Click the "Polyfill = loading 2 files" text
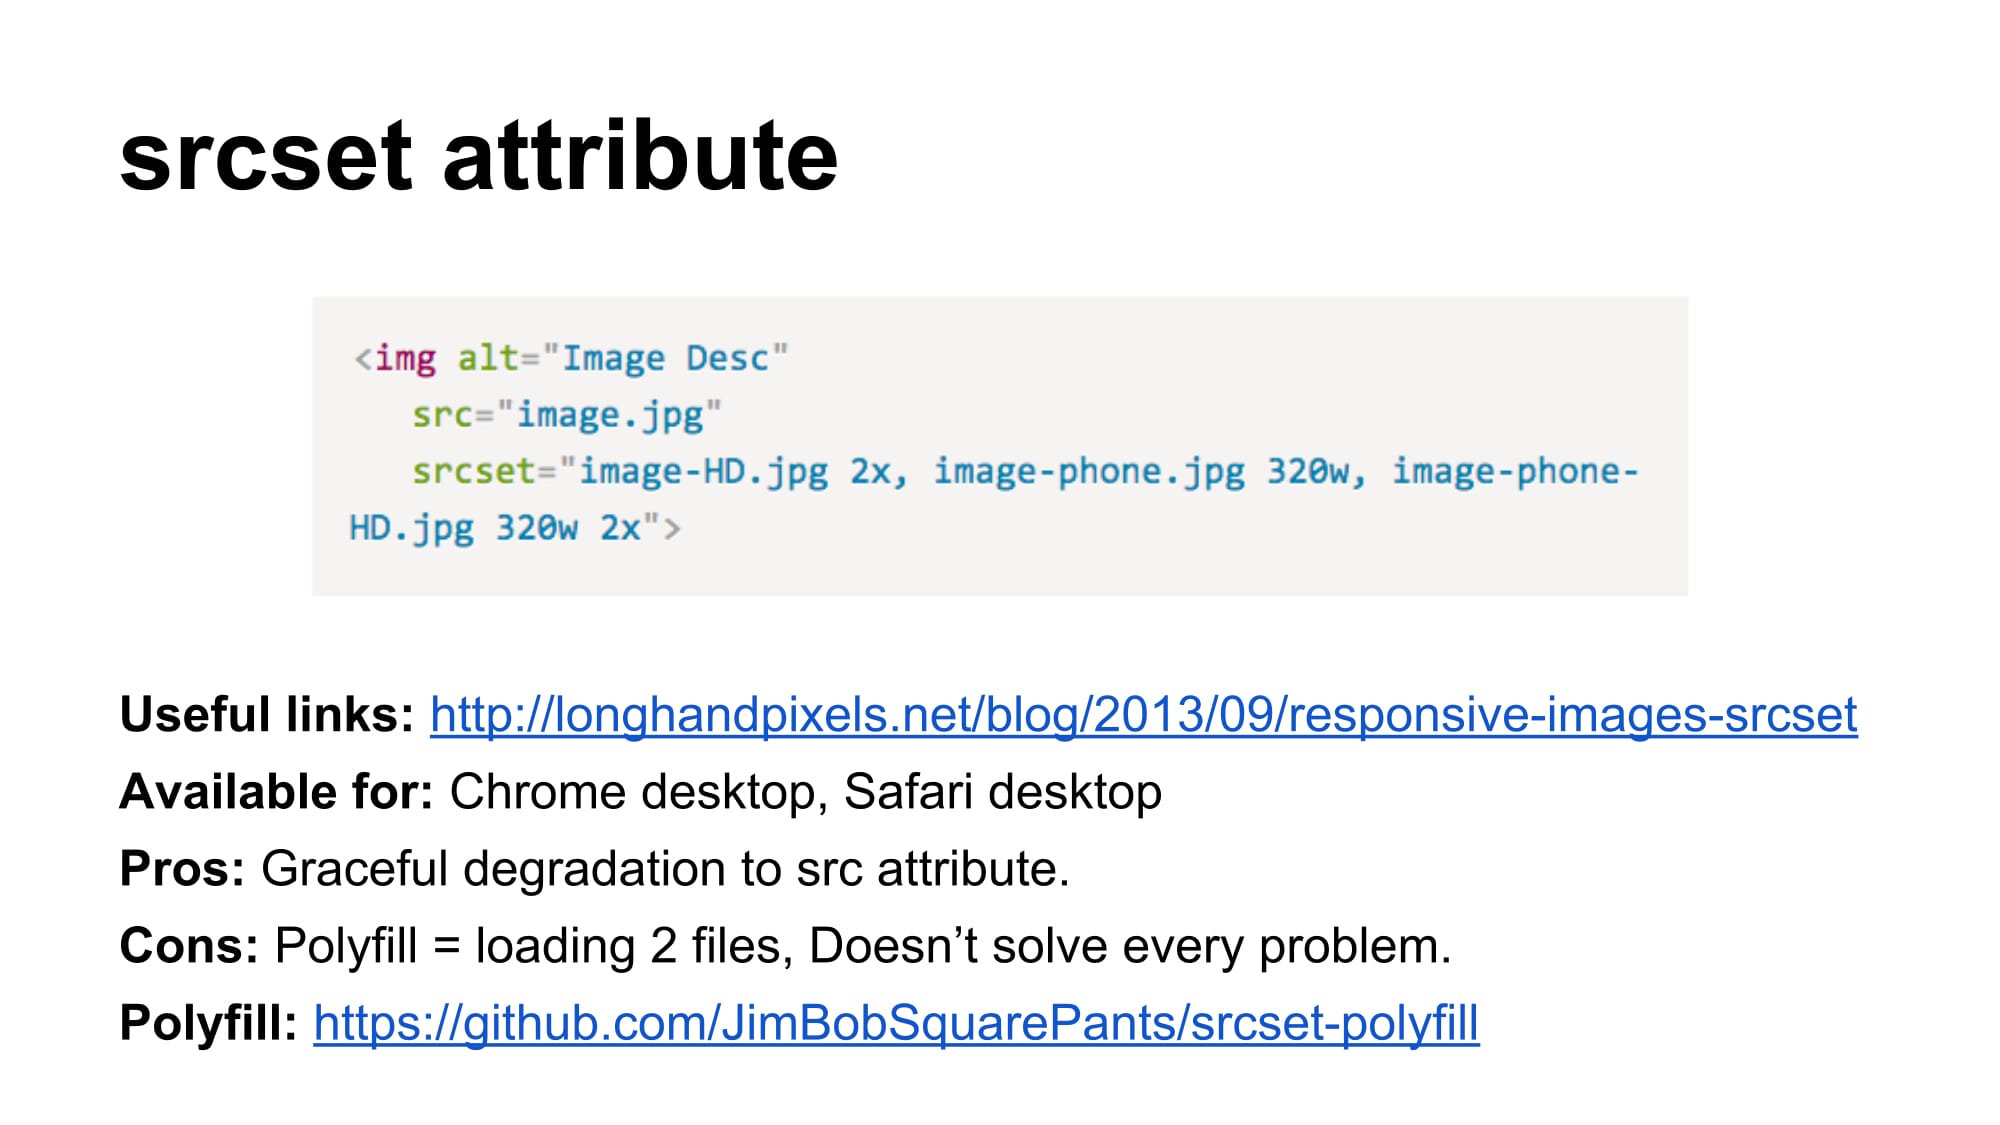This screenshot has height=1125, width=2000. click(526, 947)
